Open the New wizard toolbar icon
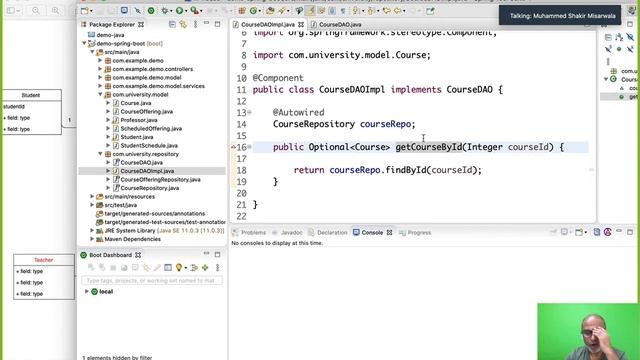640x360 pixels. click(x=84, y=11)
